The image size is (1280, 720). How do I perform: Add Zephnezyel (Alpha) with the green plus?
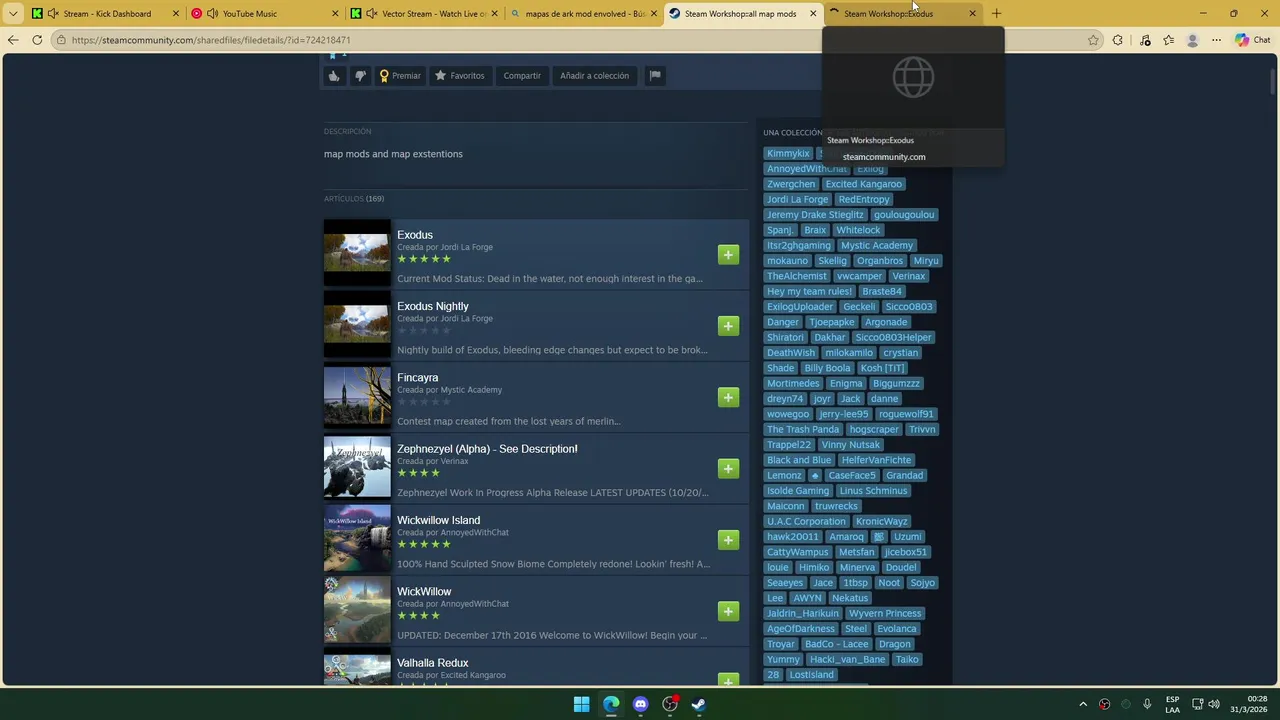[728, 469]
